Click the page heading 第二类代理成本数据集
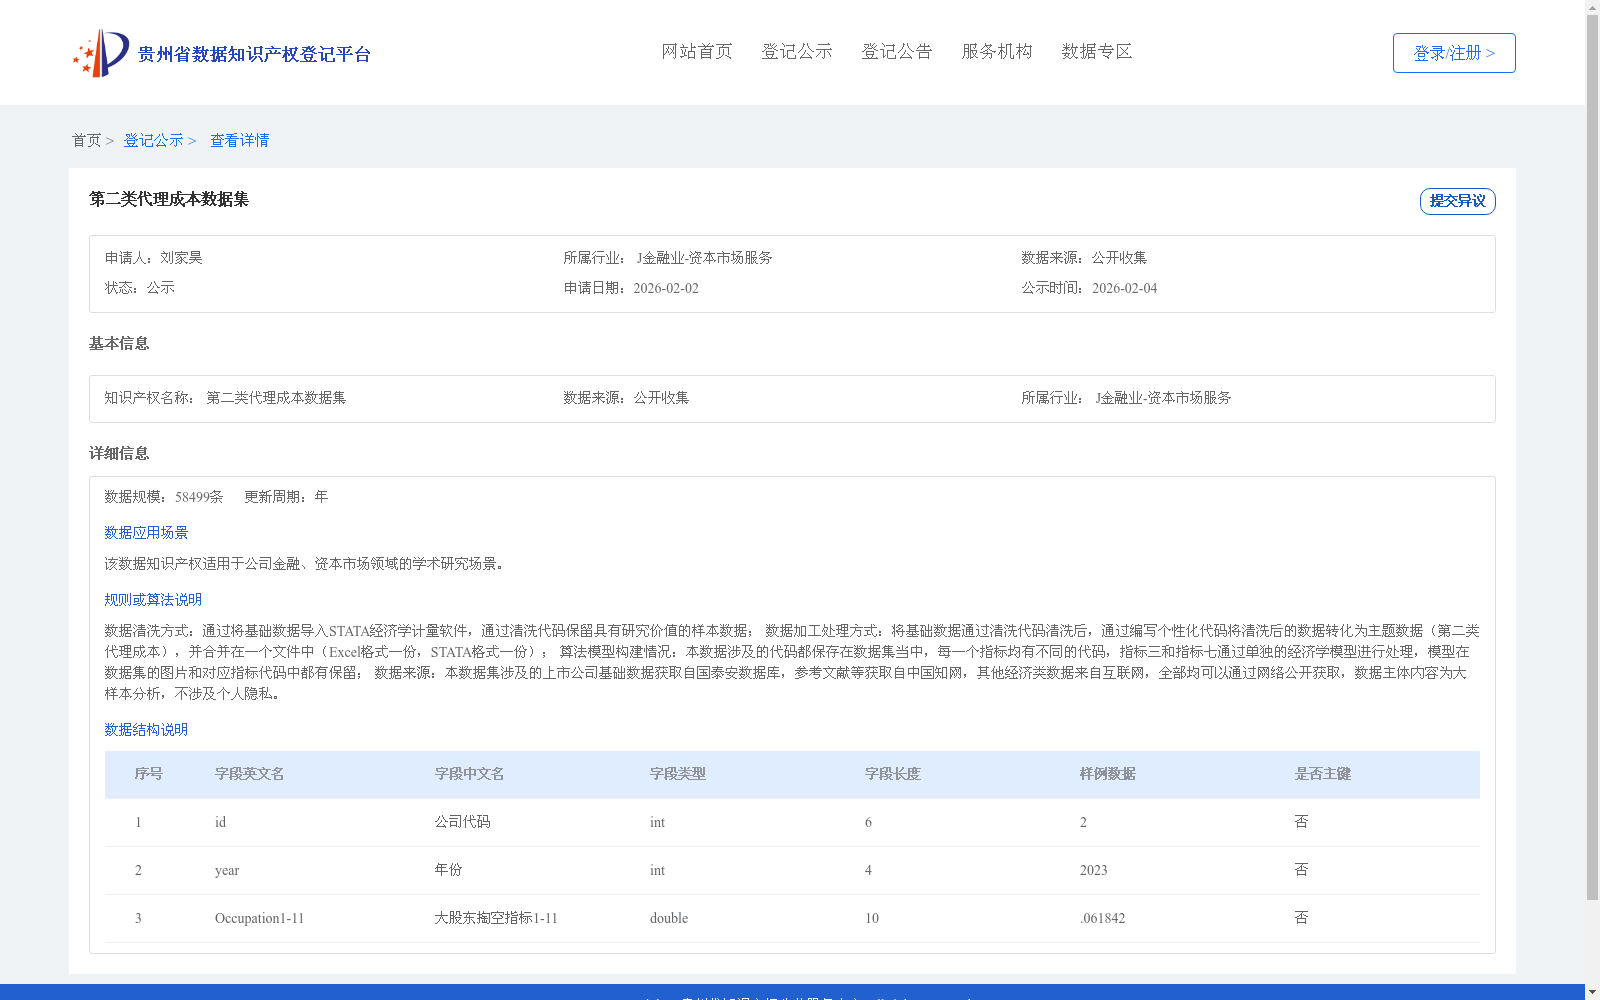1600x1000 pixels. [169, 199]
